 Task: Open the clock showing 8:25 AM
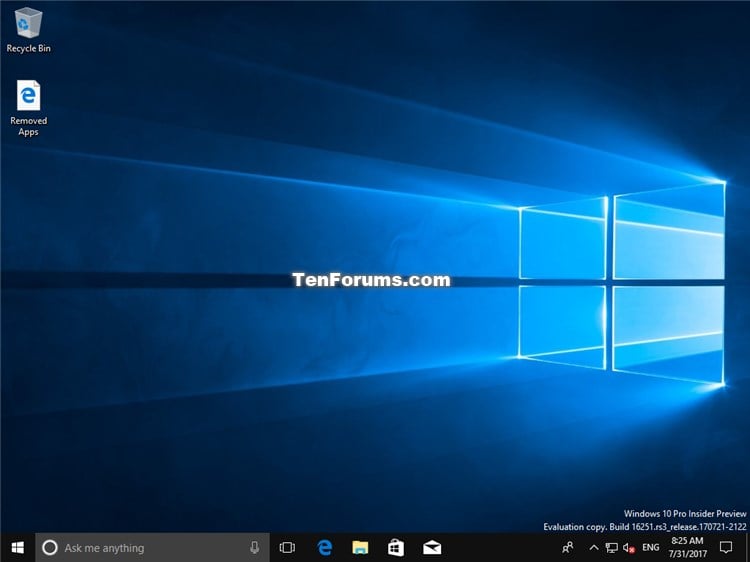(687, 547)
